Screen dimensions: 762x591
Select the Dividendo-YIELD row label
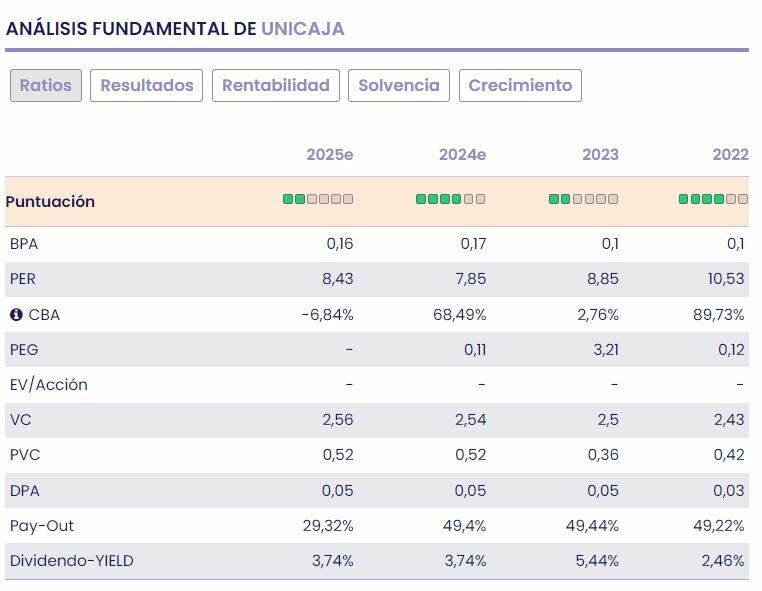(x=71, y=561)
